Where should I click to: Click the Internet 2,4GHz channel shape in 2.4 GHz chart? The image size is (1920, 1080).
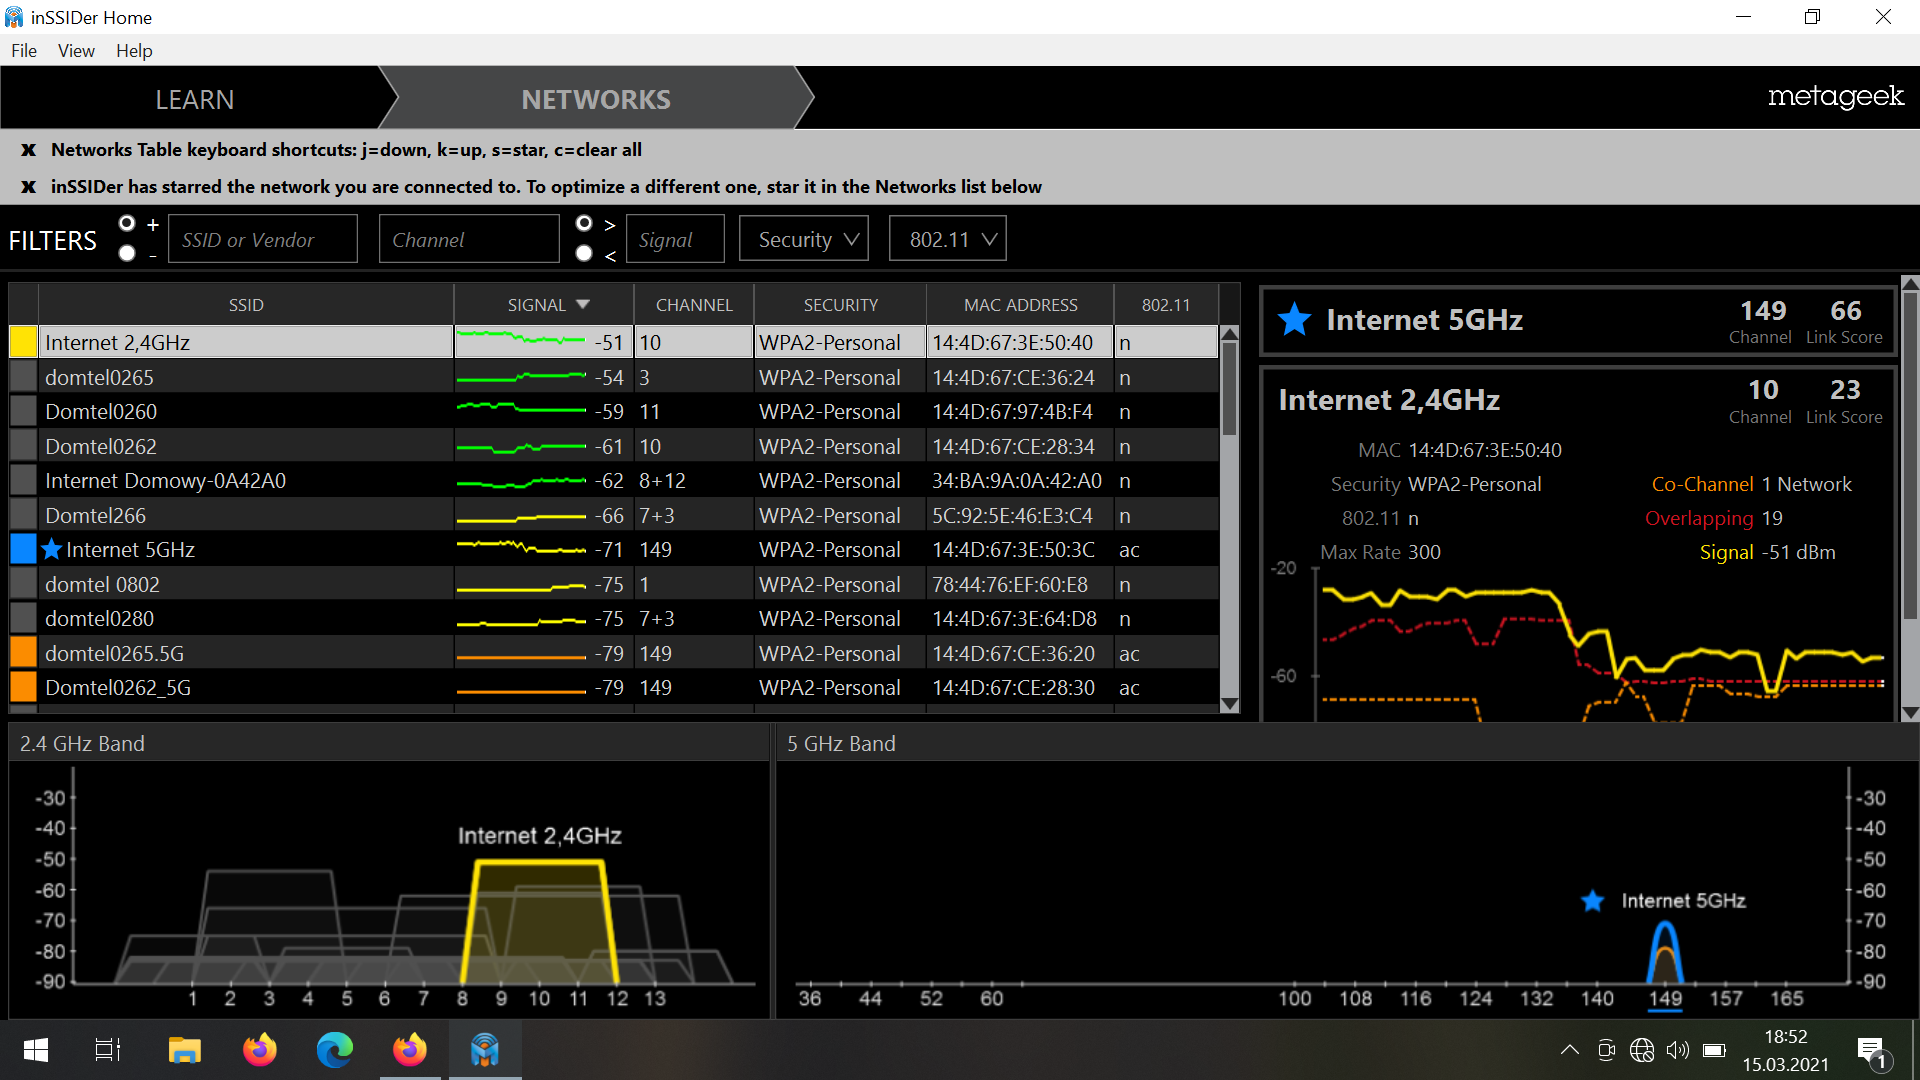pos(539,922)
